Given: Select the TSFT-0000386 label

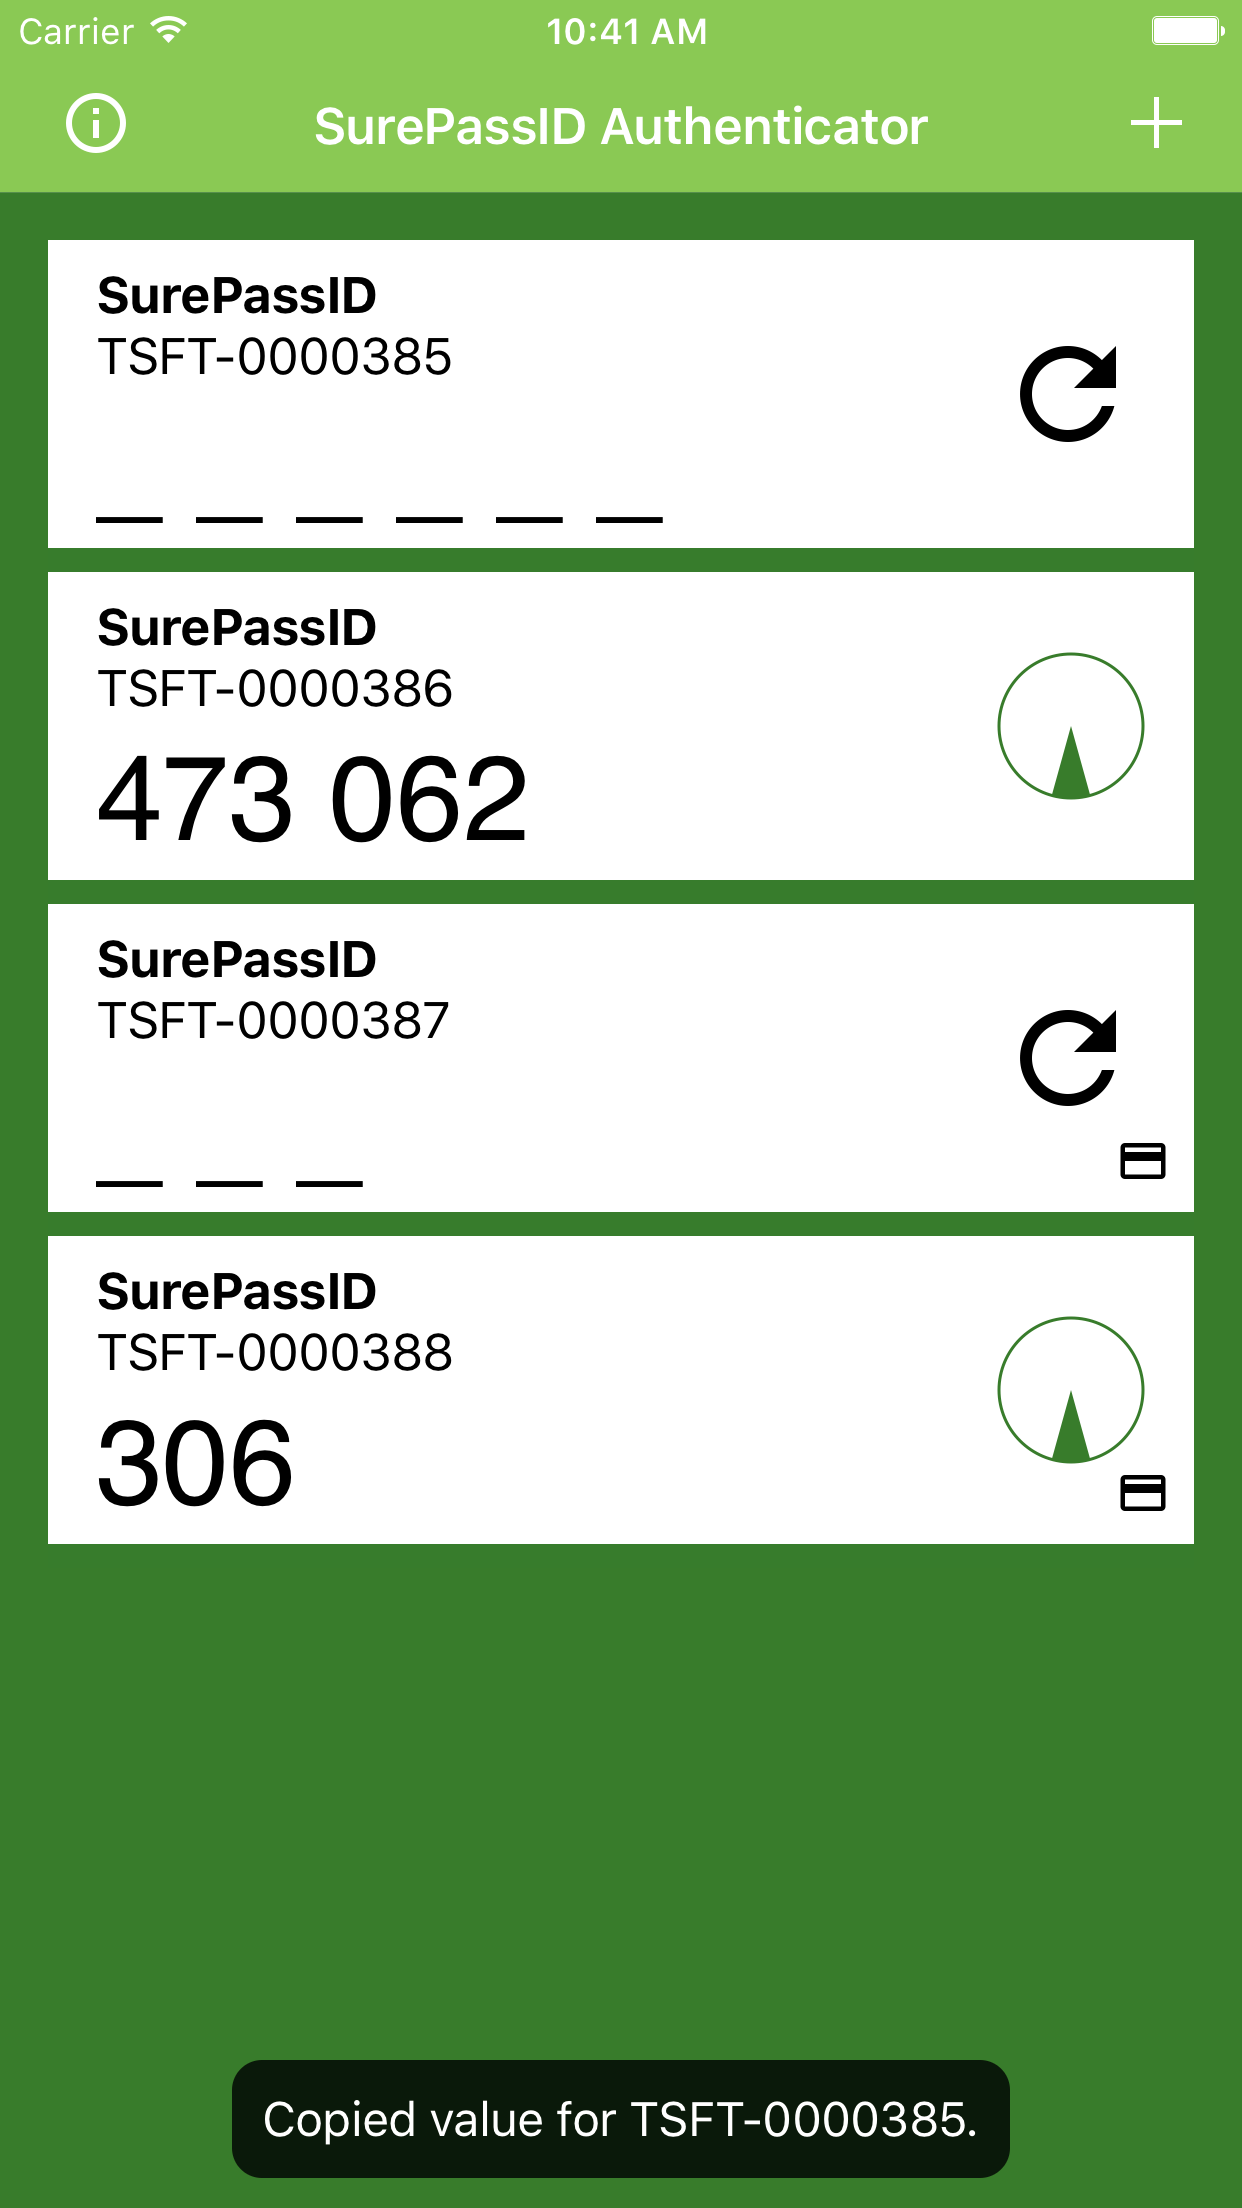Looking at the screenshot, I should pyautogui.click(x=275, y=689).
